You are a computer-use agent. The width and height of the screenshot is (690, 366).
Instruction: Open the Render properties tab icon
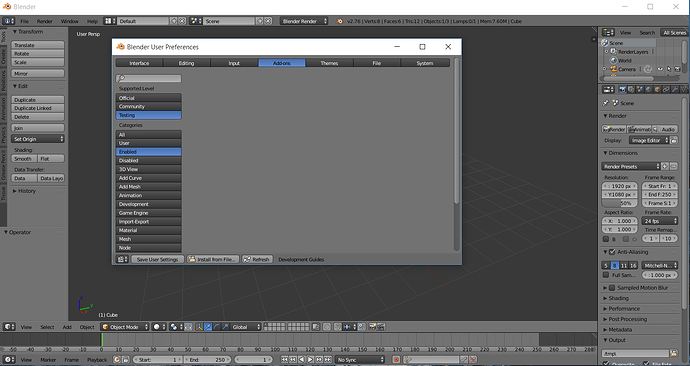[x=622, y=89]
